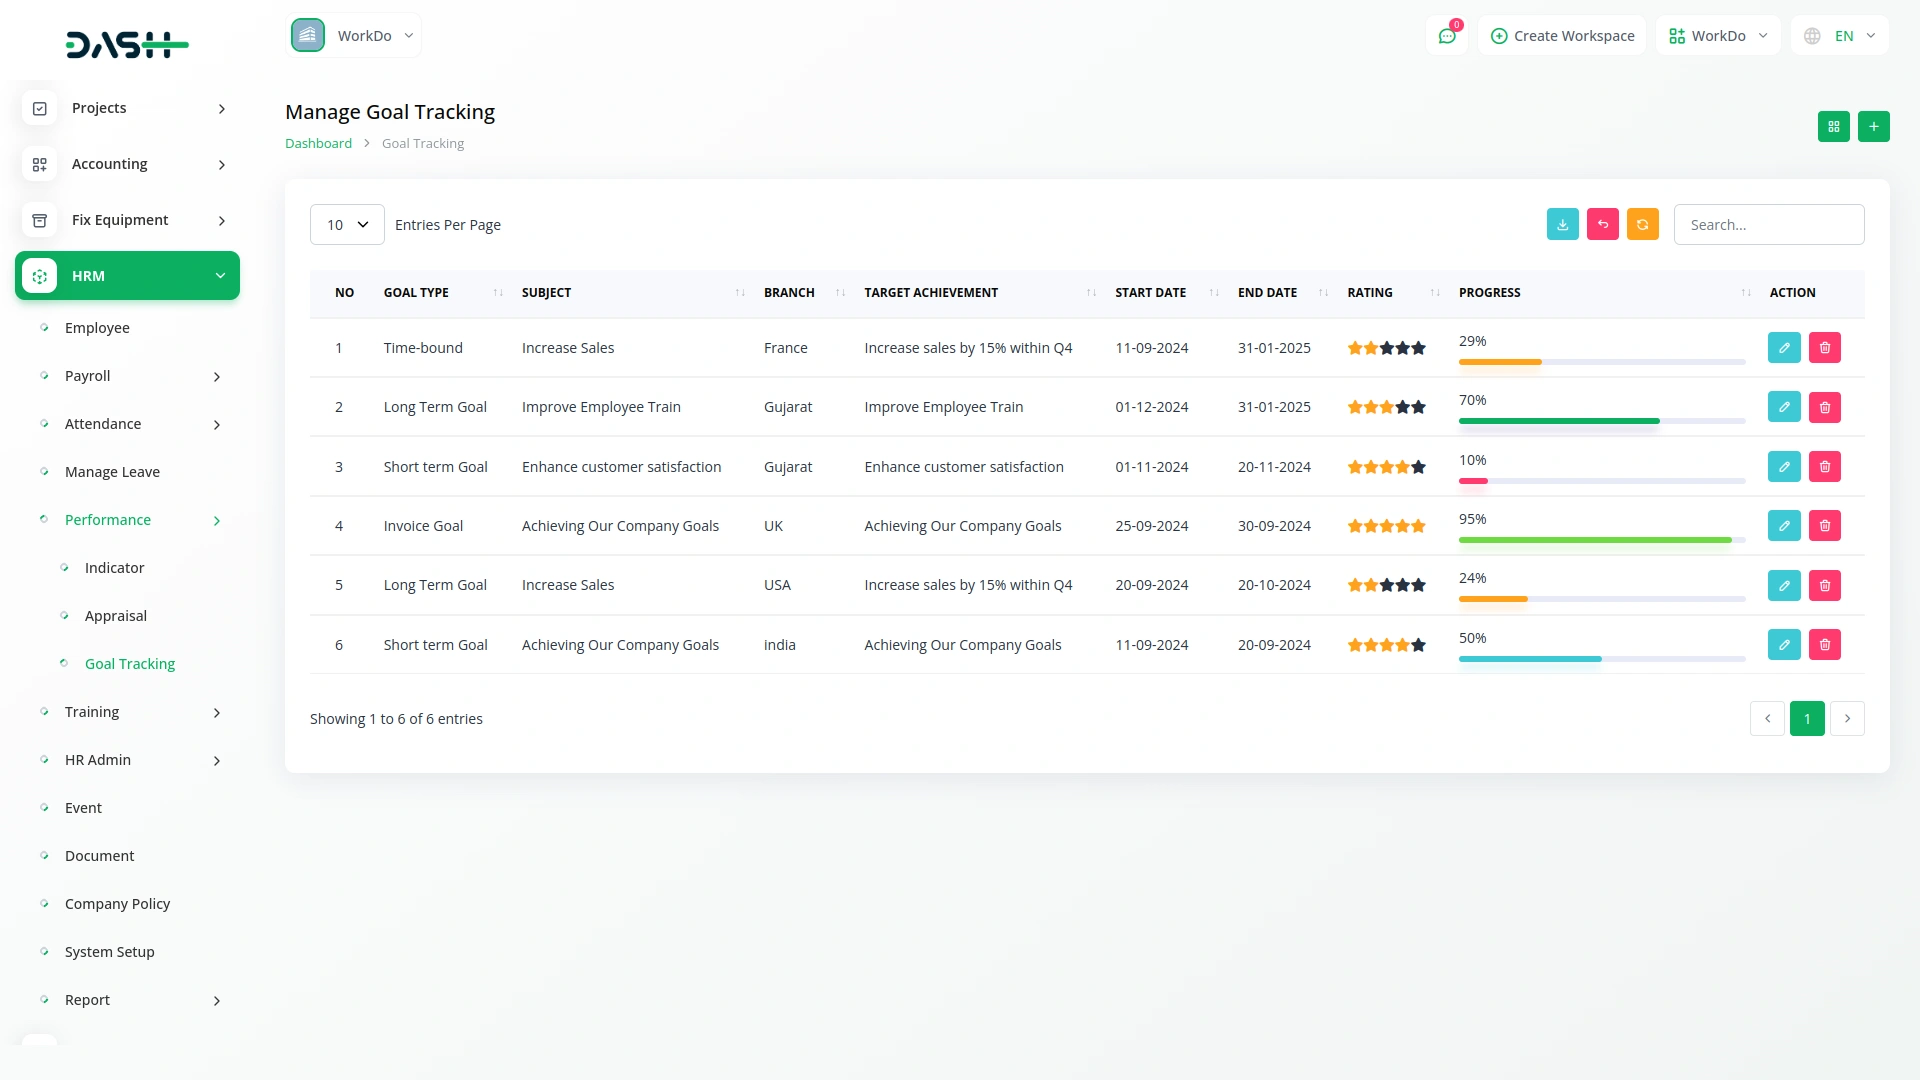Screen dimensions: 1920x1080
Task: Open the entries per page dropdown
Action: click(347, 225)
